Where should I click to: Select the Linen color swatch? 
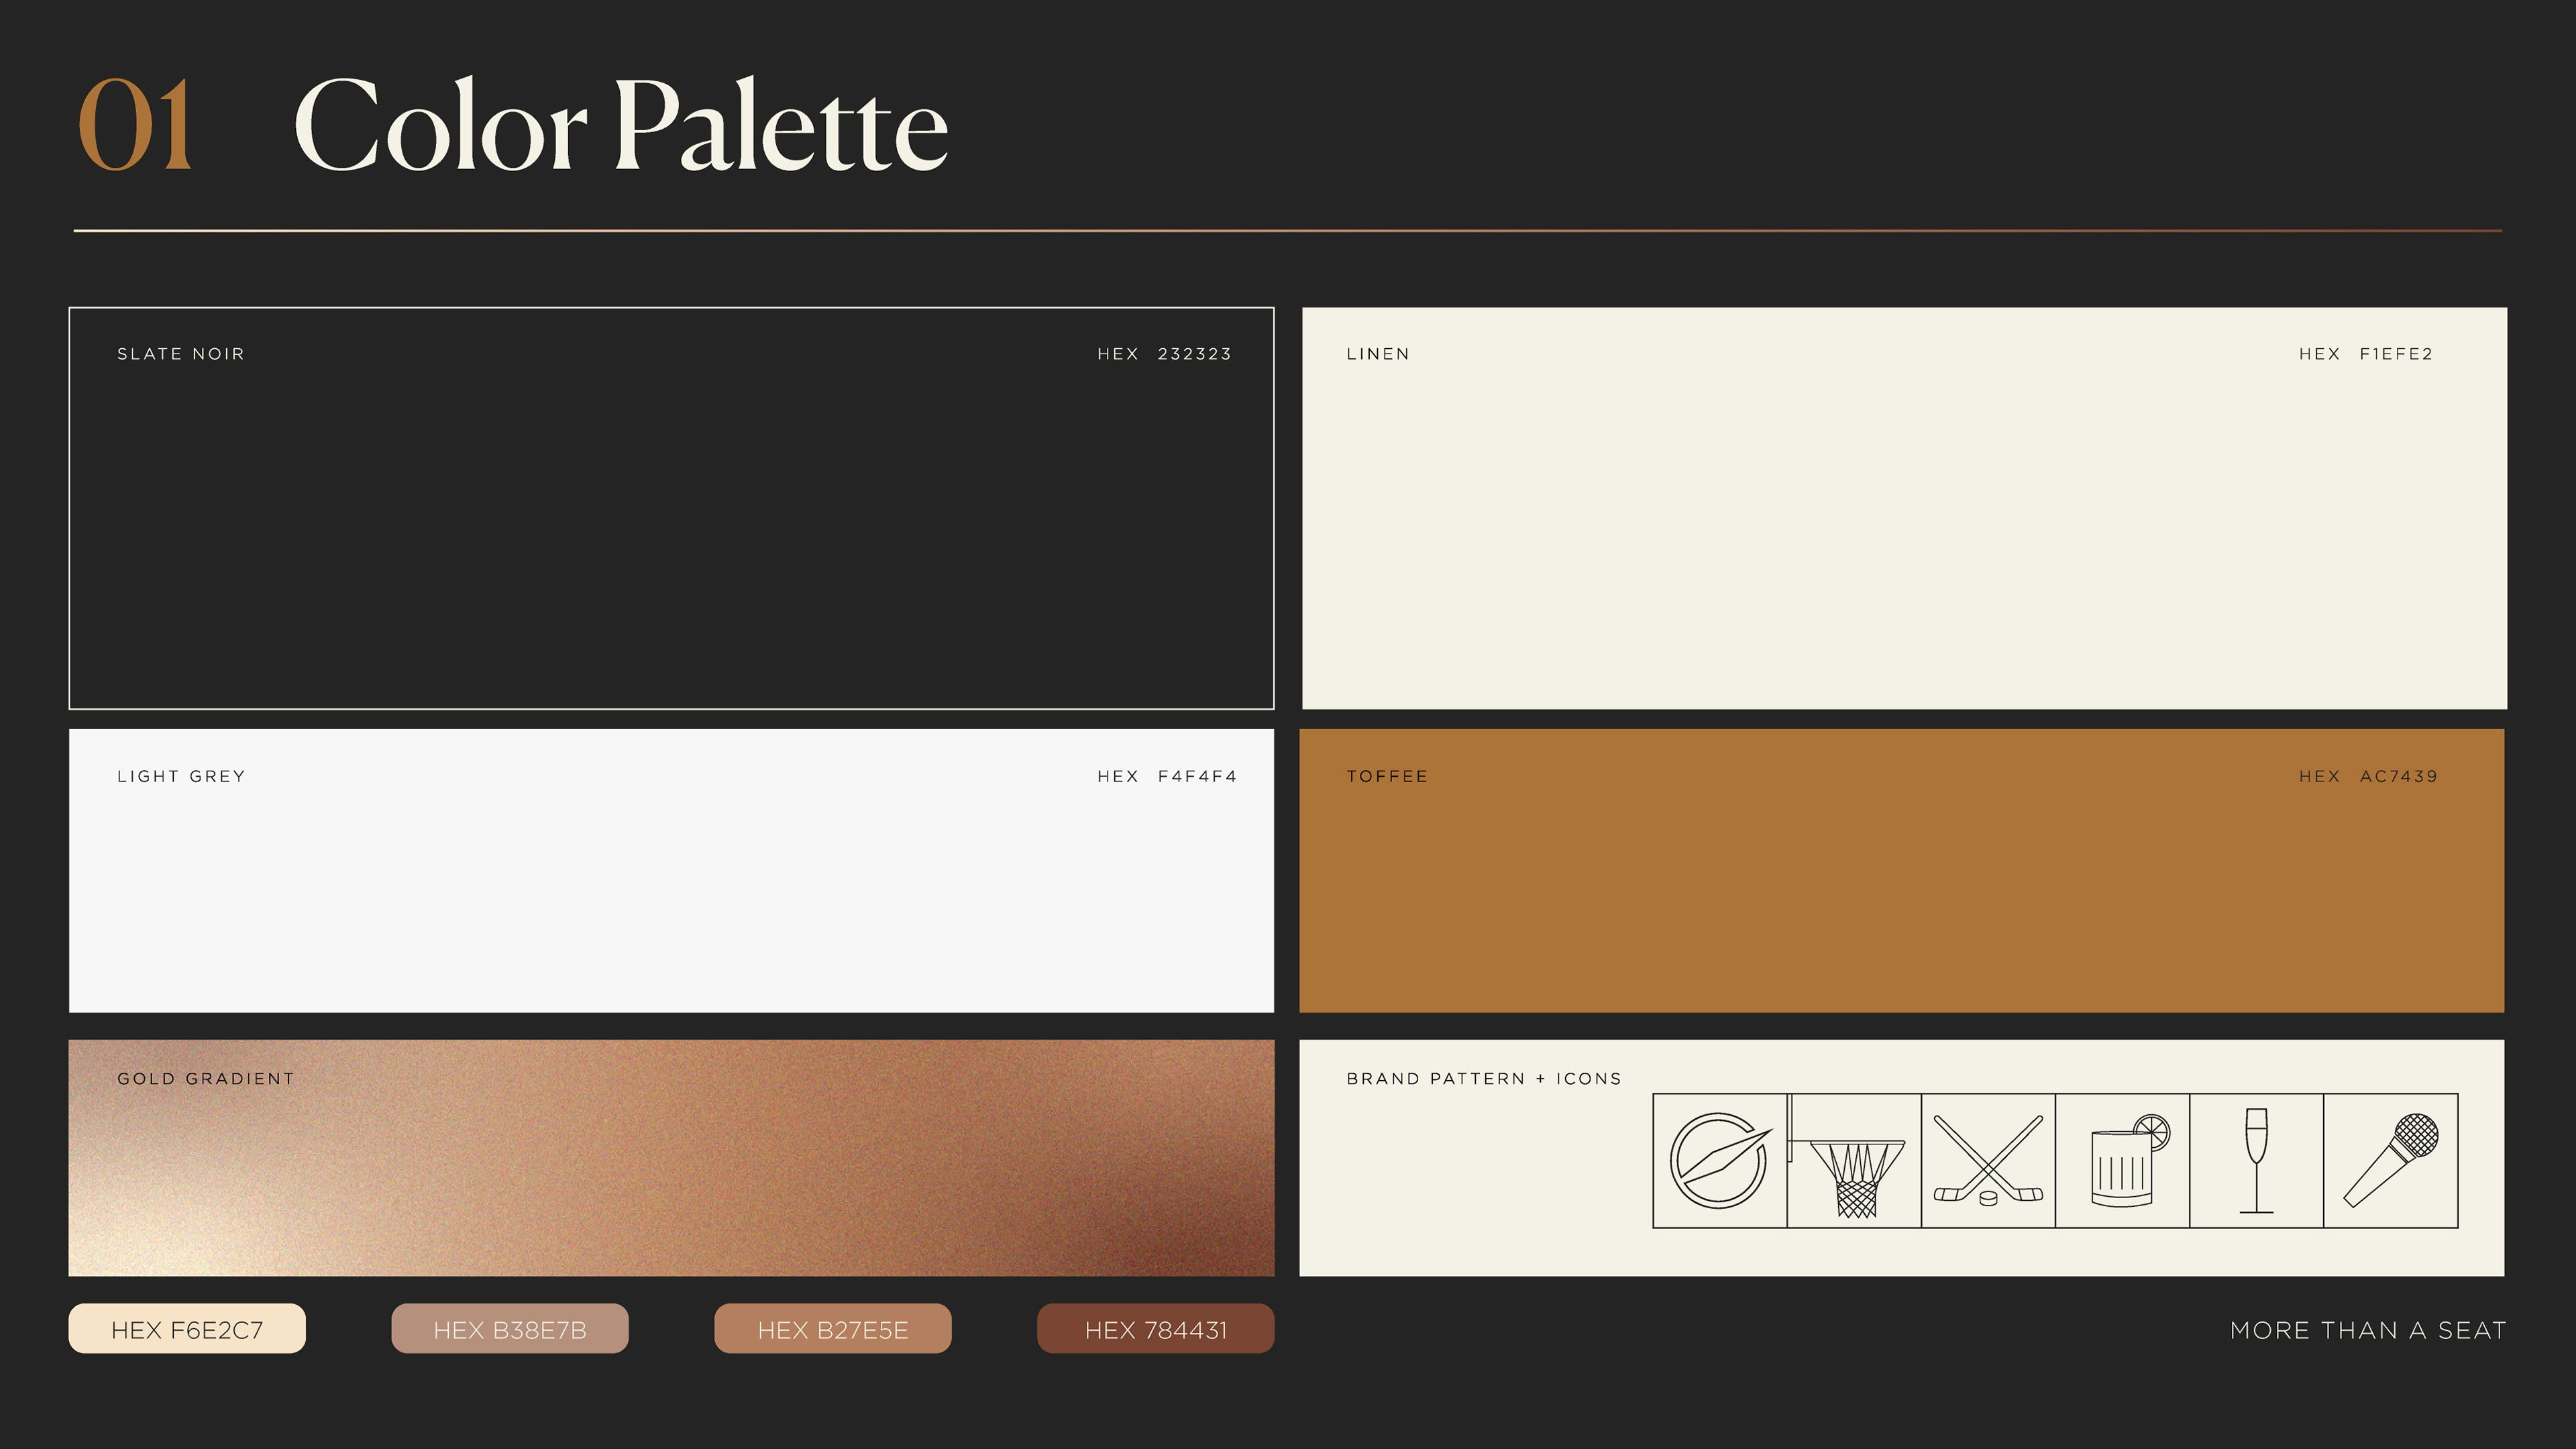point(1904,508)
